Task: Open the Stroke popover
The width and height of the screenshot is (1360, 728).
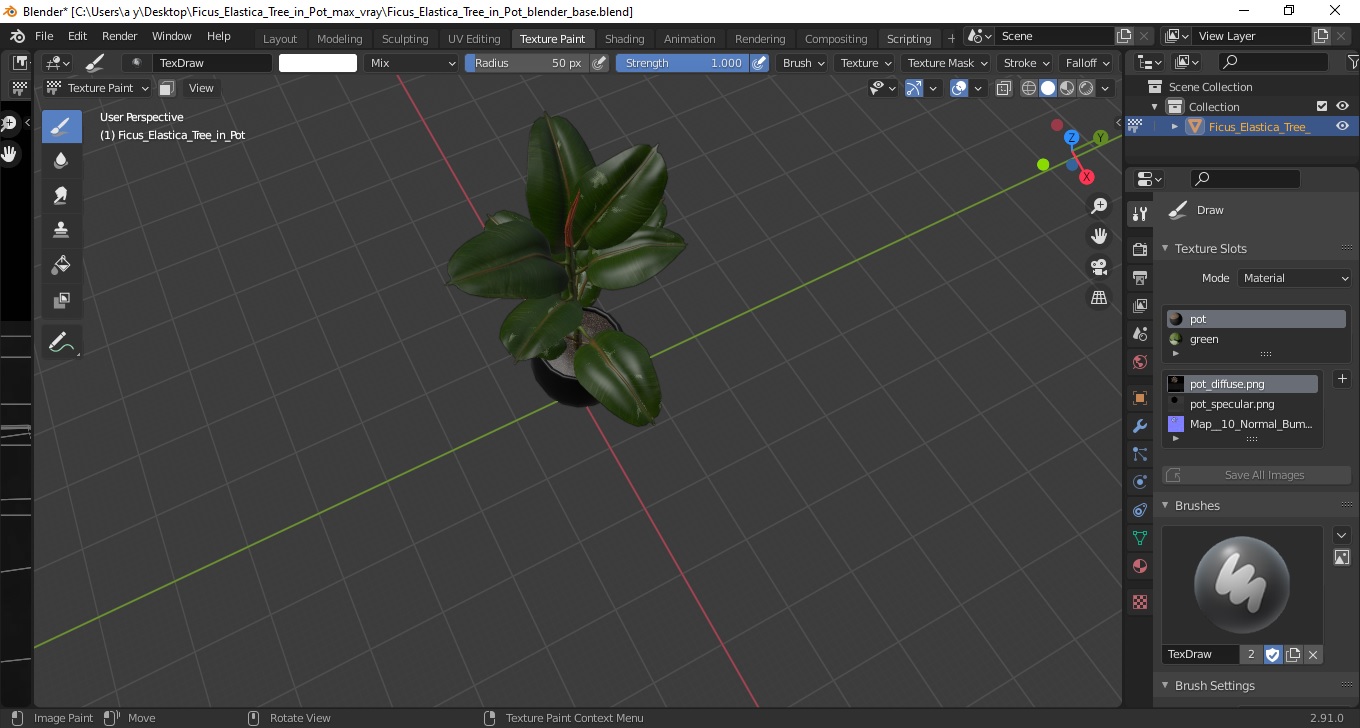Action: point(1026,63)
